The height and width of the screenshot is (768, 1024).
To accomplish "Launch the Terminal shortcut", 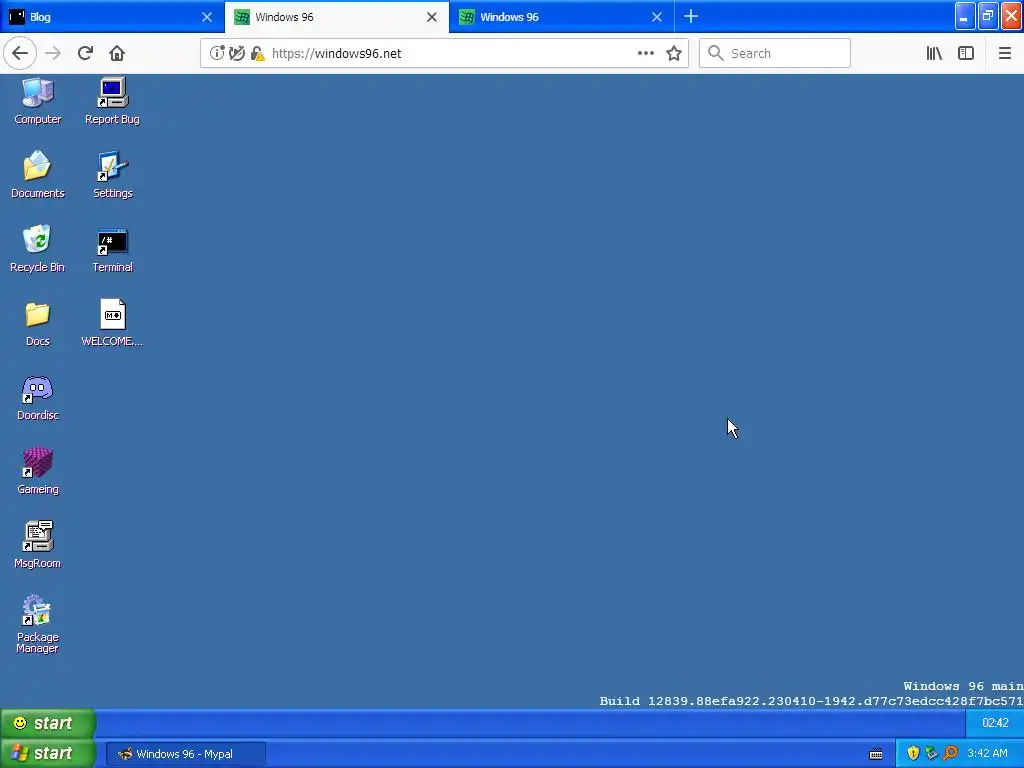I will click(112, 248).
